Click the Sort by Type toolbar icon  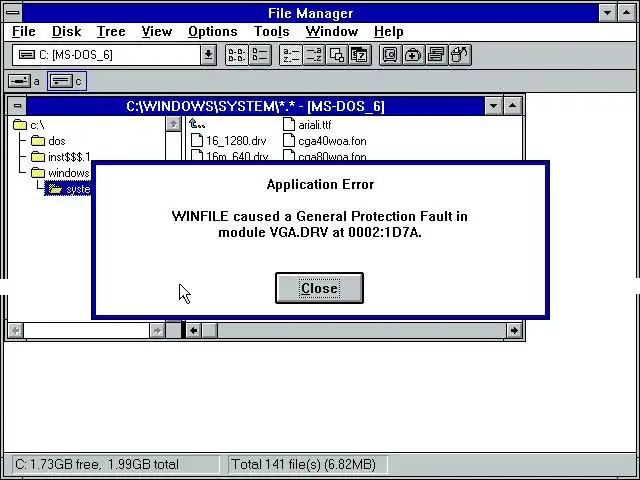tap(314, 55)
